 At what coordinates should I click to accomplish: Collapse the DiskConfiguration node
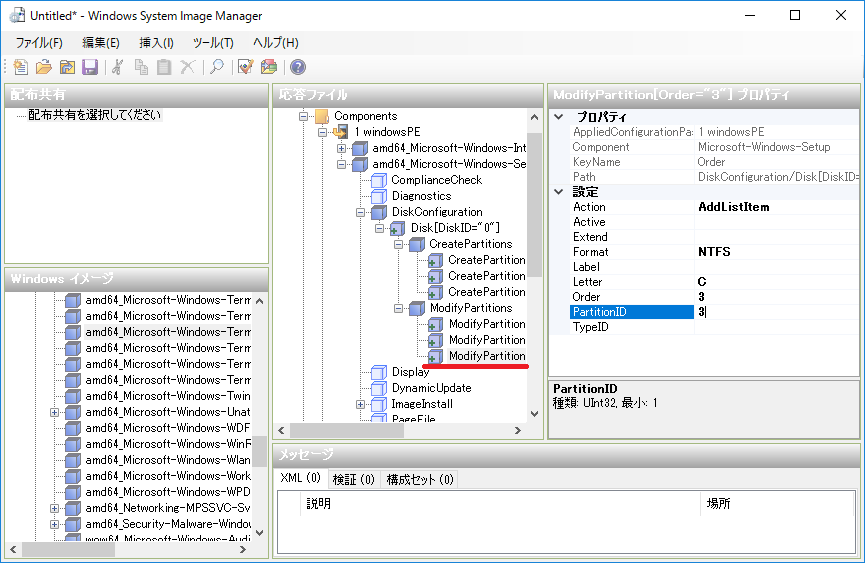point(360,212)
